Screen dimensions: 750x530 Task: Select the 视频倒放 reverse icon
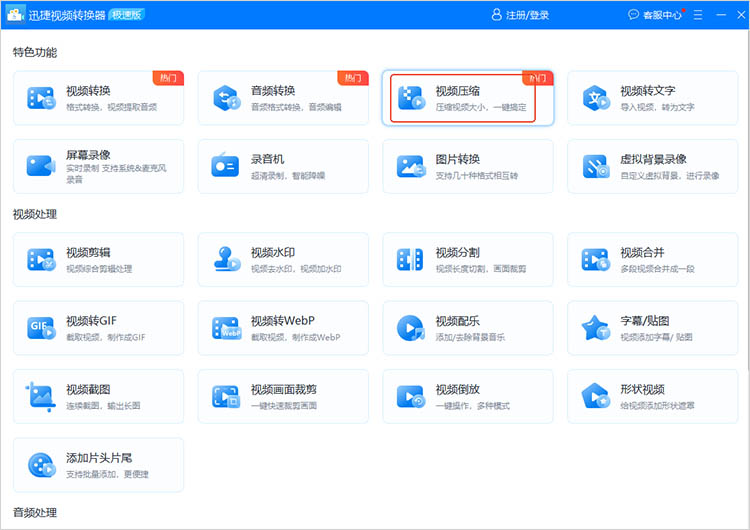coord(411,397)
